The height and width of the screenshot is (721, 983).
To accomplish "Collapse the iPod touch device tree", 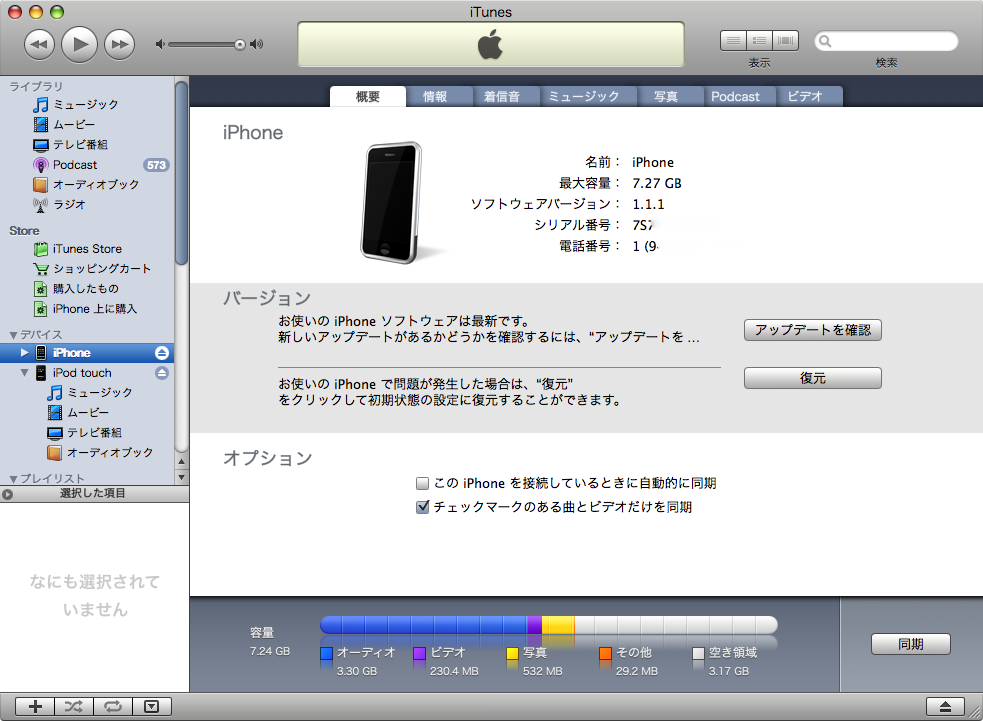I will 25,373.
